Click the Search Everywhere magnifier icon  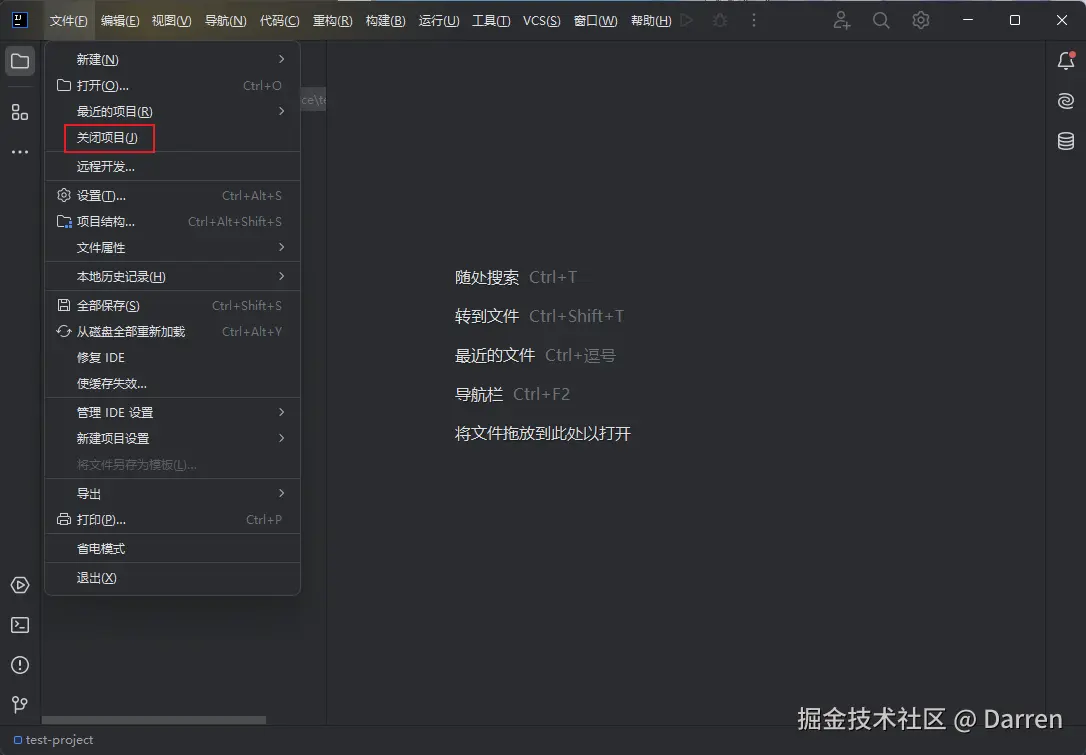click(x=881, y=20)
